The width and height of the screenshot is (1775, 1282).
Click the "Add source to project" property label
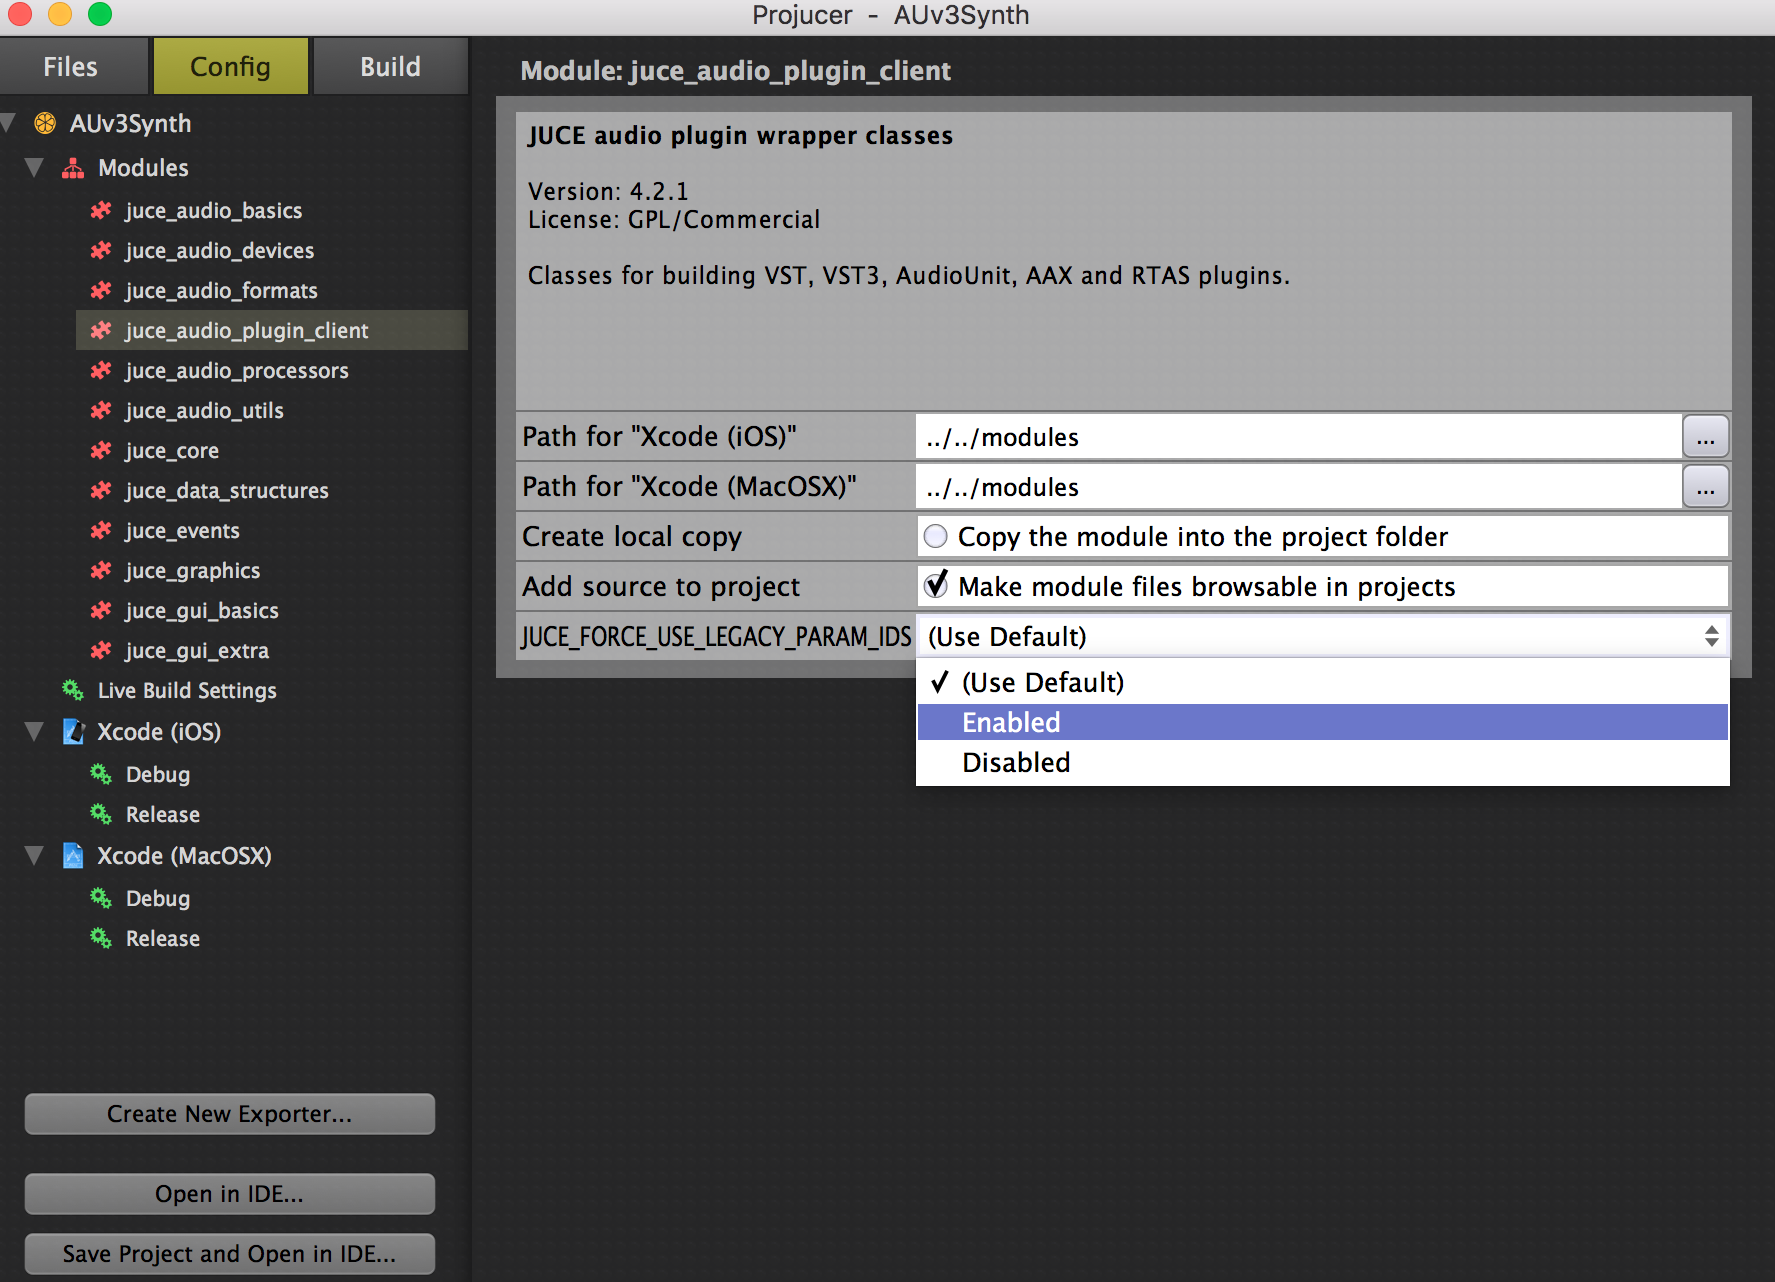point(661,587)
